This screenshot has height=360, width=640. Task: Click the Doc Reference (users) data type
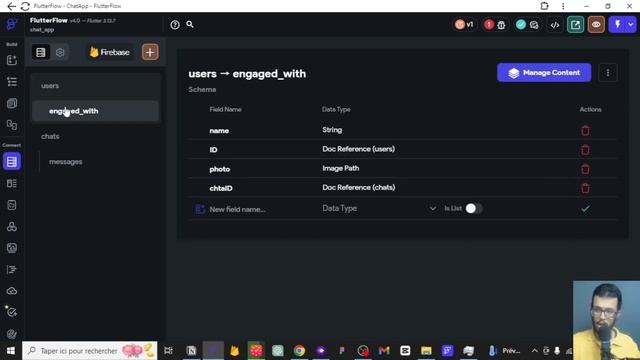coord(358,149)
